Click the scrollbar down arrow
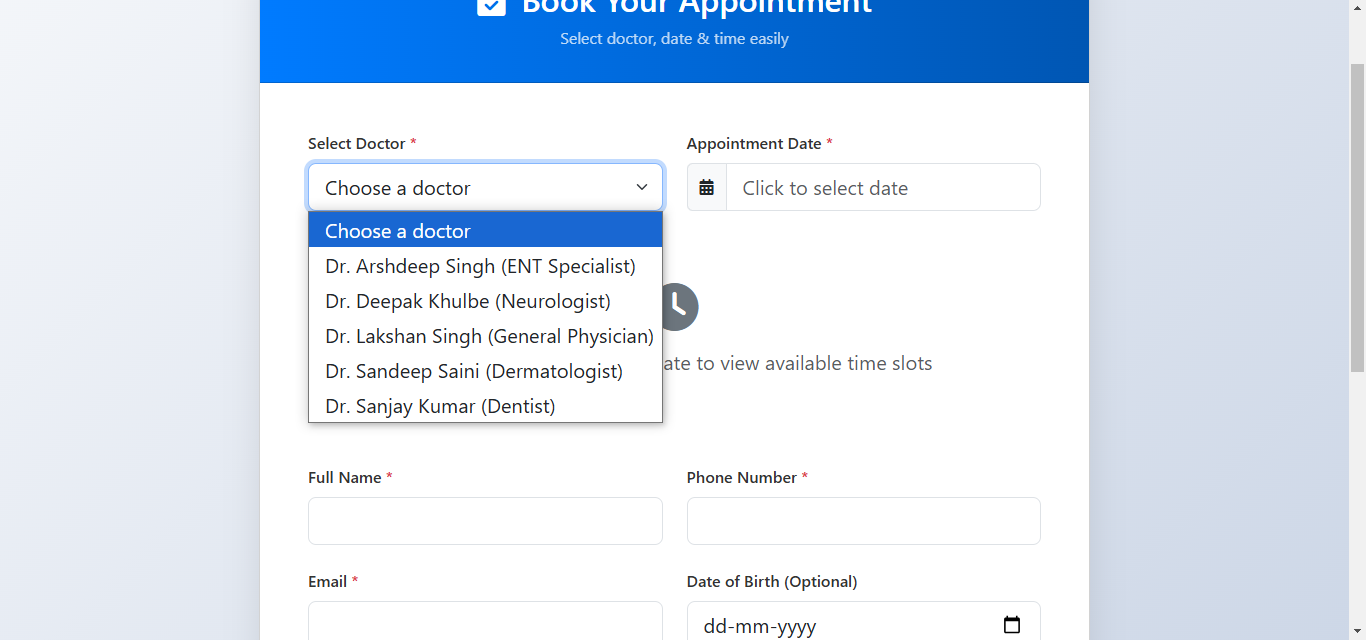Viewport: 1366px width, 640px height. coord(1358,632)
